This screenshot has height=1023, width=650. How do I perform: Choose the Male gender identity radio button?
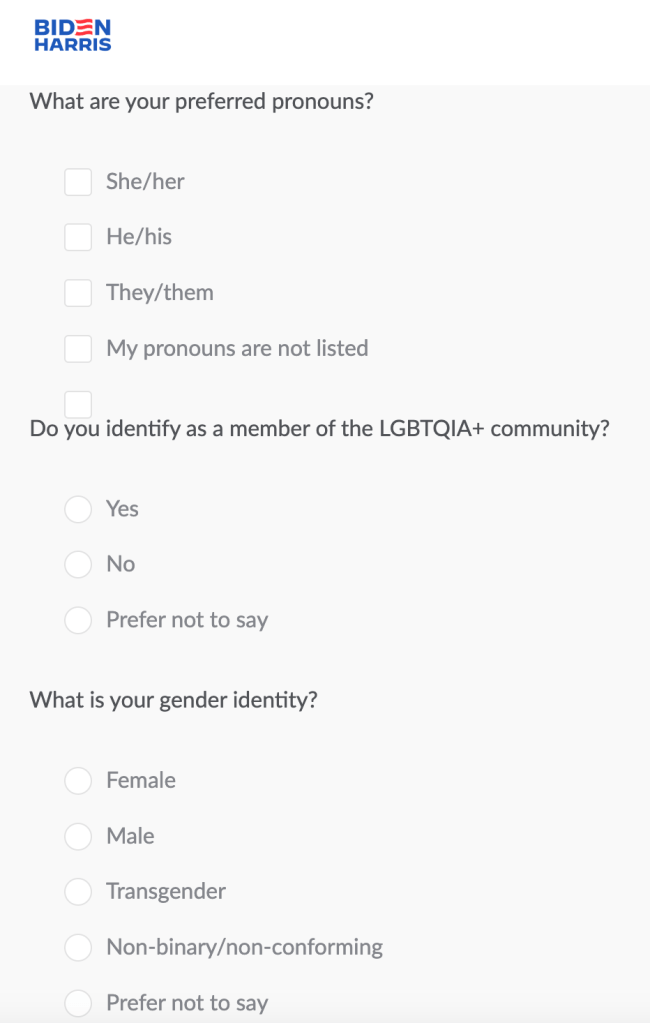[78, 836]
